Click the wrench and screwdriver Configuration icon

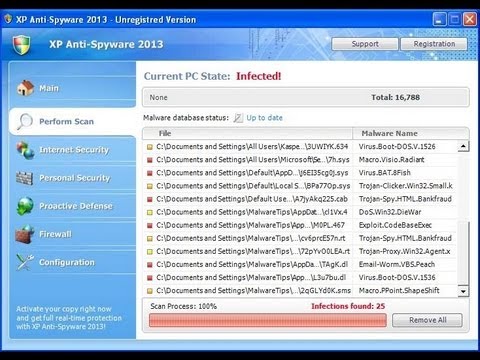(x=25, y=262)
